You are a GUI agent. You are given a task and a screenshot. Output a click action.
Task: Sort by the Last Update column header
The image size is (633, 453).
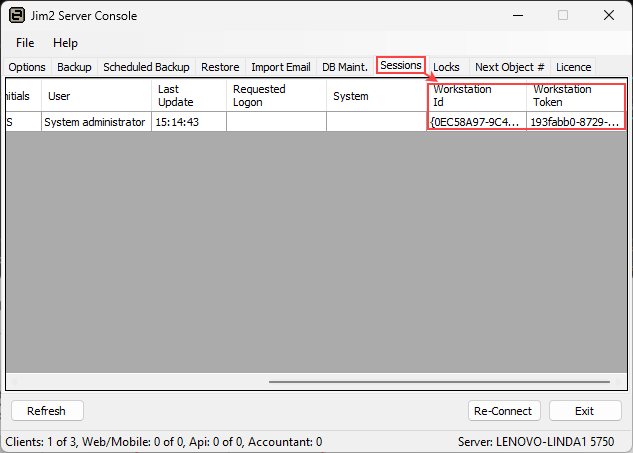pos(189,96)
